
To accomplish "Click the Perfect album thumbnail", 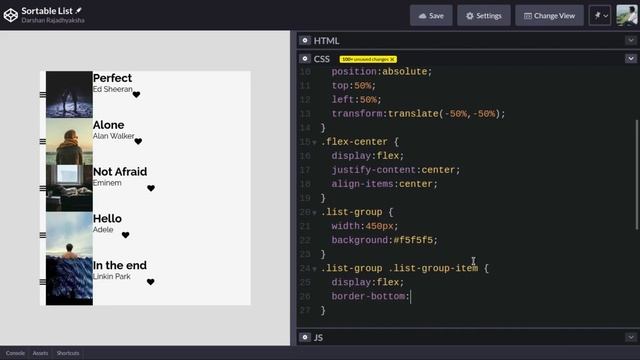I will pyautogui.click(x=69, y=95).
